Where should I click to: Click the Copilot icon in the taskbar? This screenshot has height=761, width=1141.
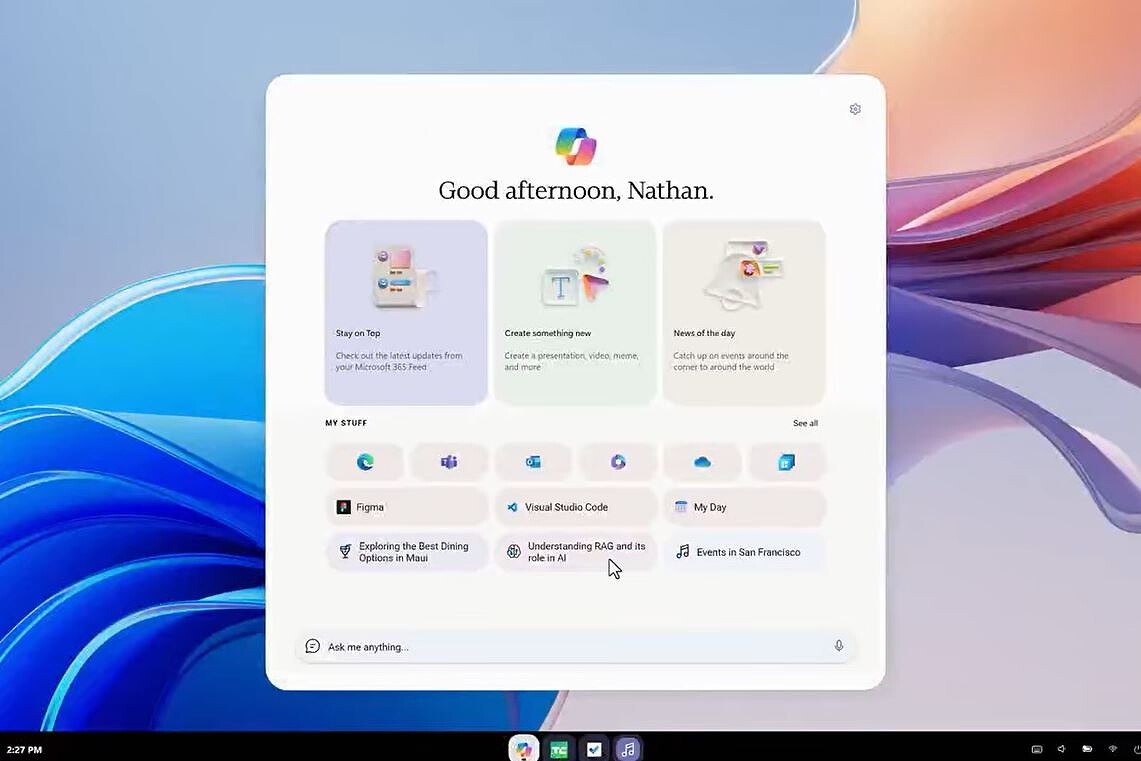click(x=523, y=749)
